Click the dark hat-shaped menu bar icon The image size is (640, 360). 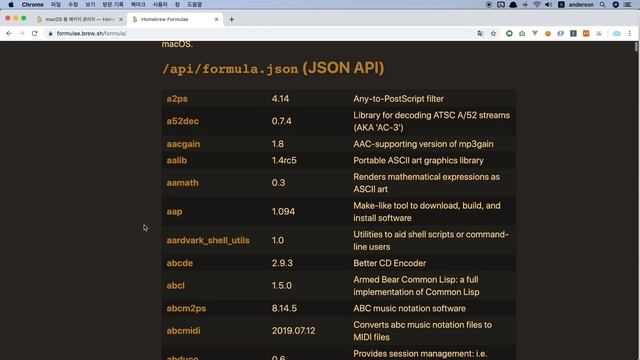513,4
